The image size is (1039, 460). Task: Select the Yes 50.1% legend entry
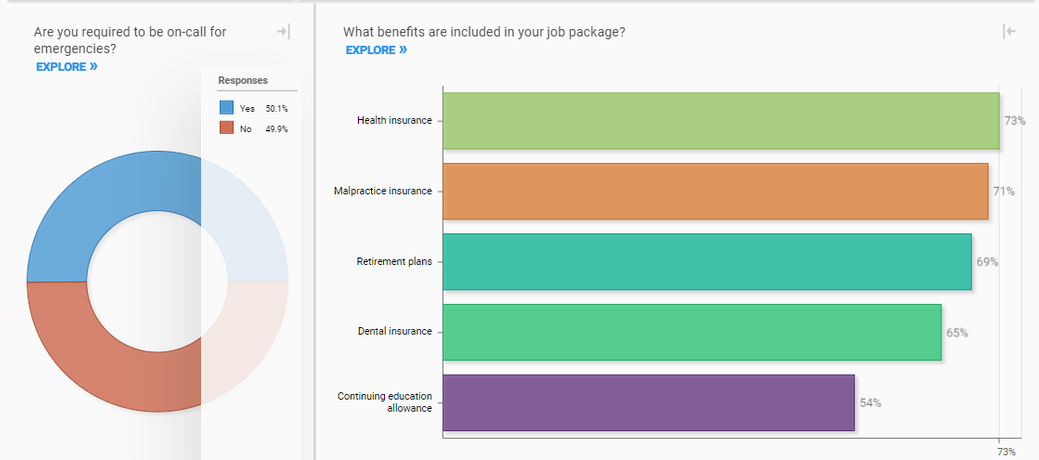click(262, 108)
